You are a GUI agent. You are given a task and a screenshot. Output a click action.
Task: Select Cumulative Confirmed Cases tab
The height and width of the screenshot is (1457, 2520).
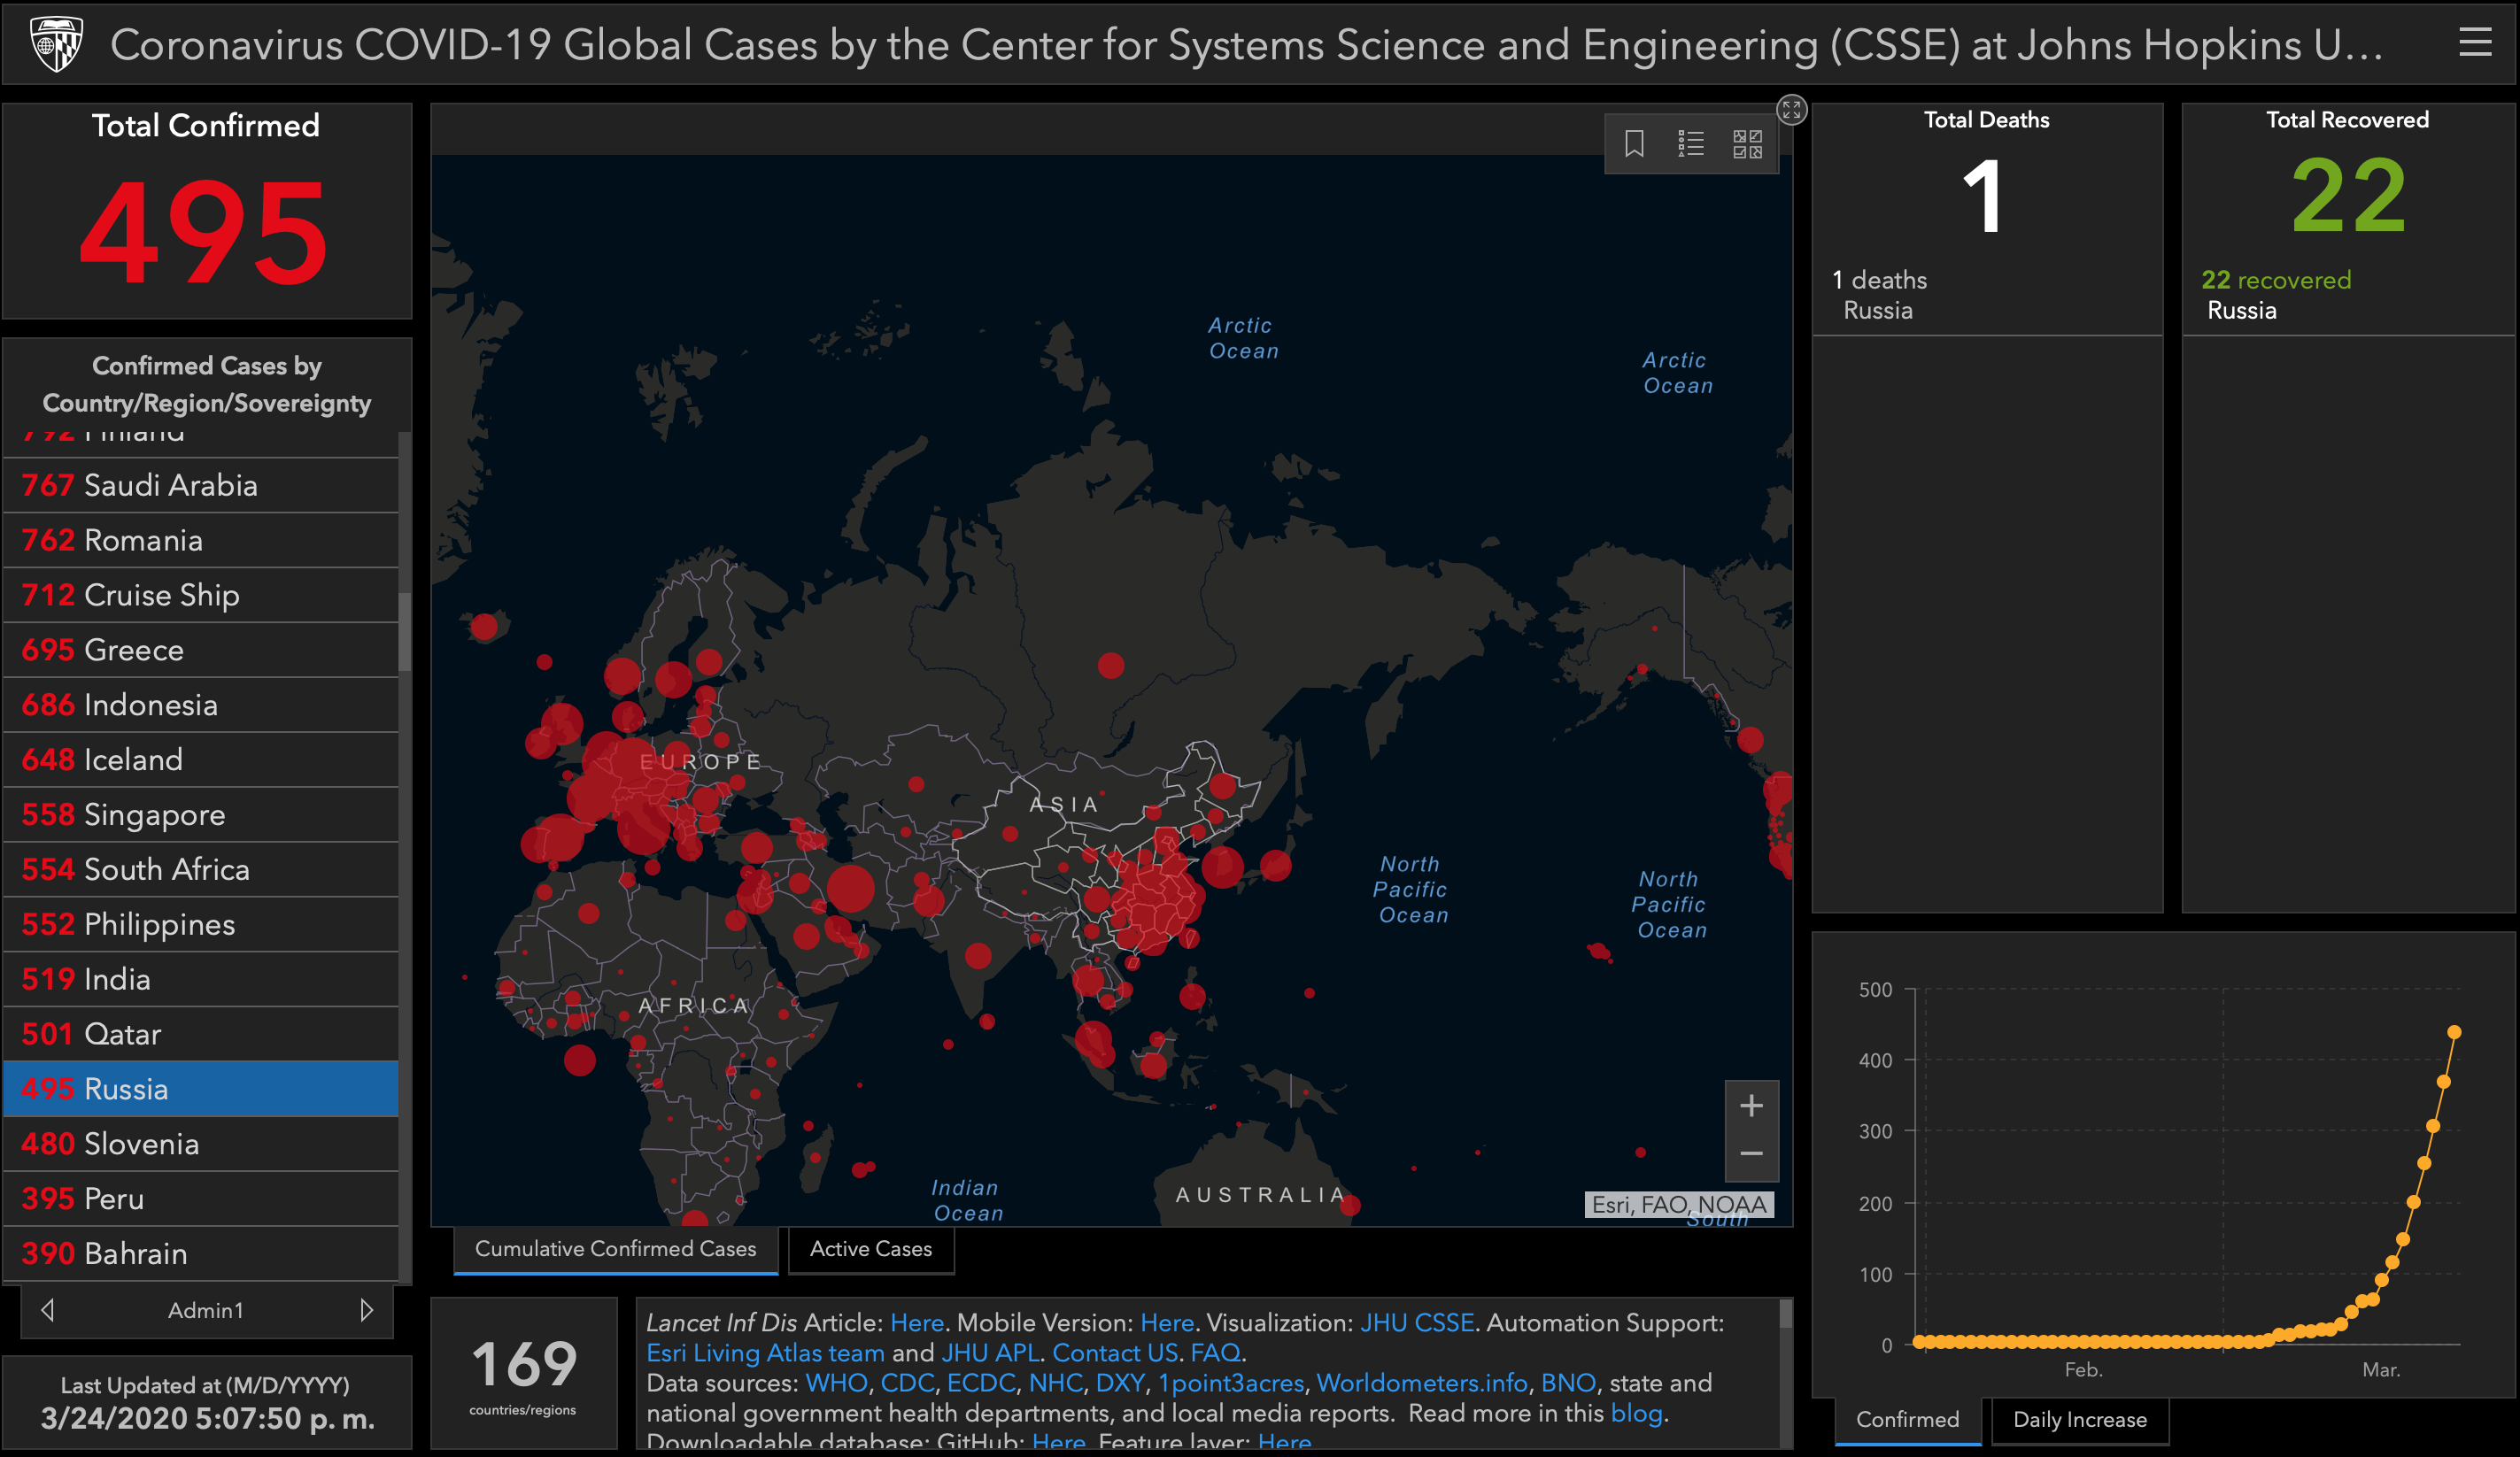[615, 1249]
